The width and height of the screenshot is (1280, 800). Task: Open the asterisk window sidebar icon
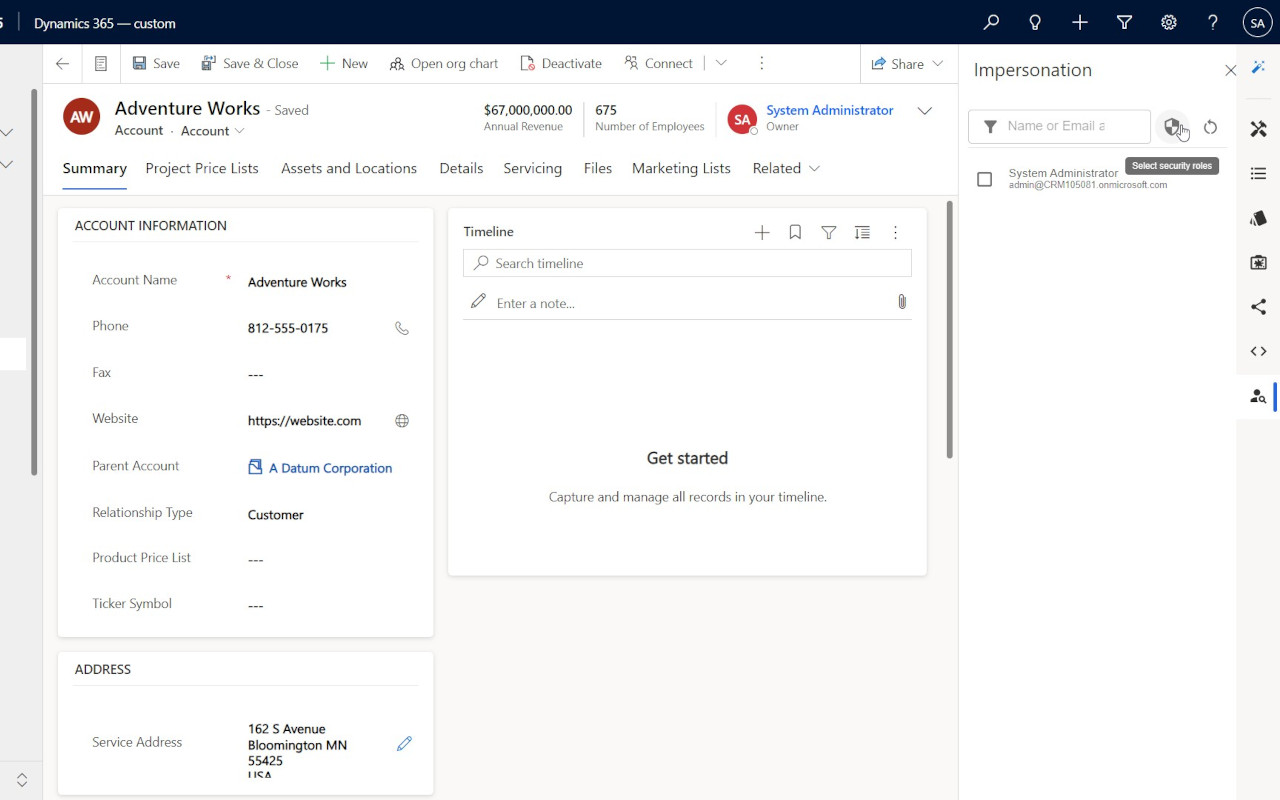[1258, 263]
